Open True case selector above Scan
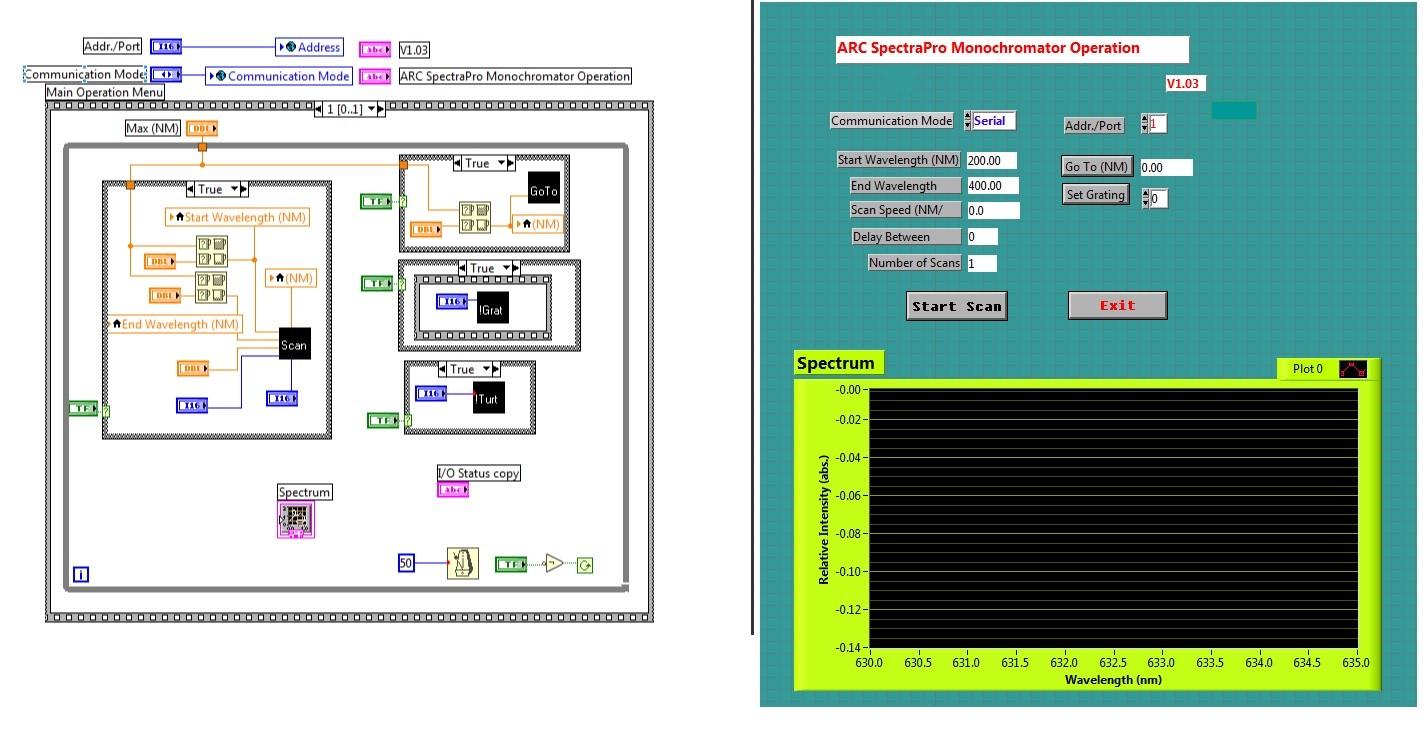 216,189
